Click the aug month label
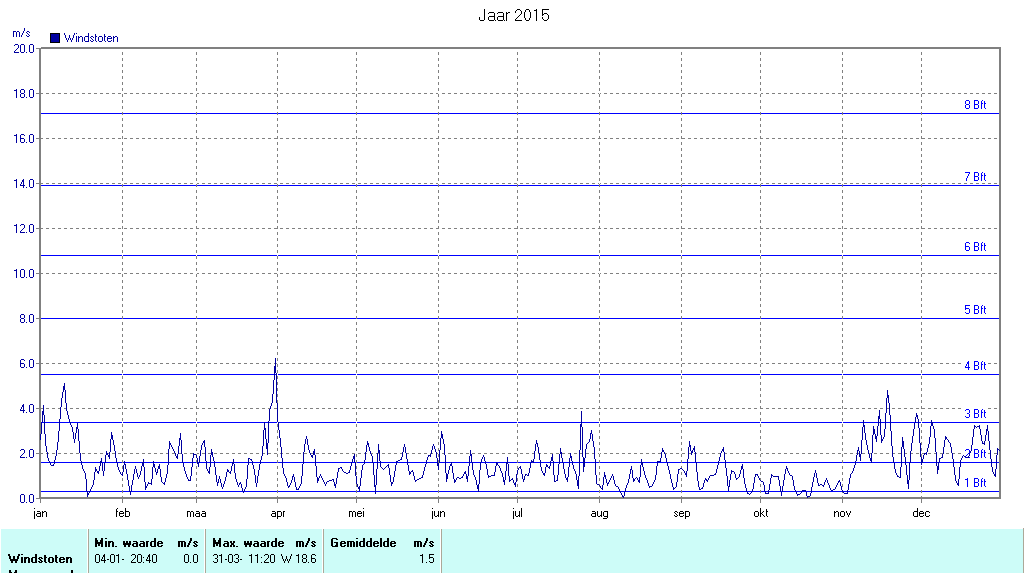The image size is (1024, 573). pyautogui.click(x=600, y=513)
